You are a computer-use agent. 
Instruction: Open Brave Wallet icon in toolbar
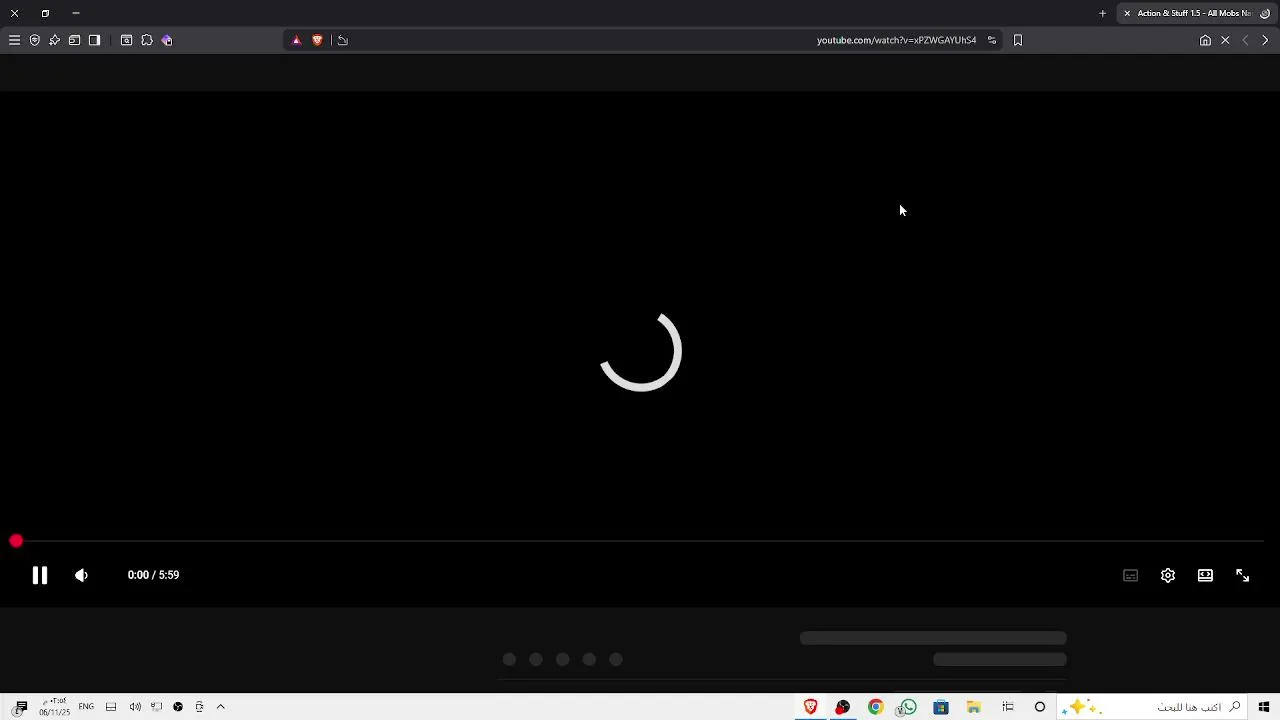tap(75, 40)
